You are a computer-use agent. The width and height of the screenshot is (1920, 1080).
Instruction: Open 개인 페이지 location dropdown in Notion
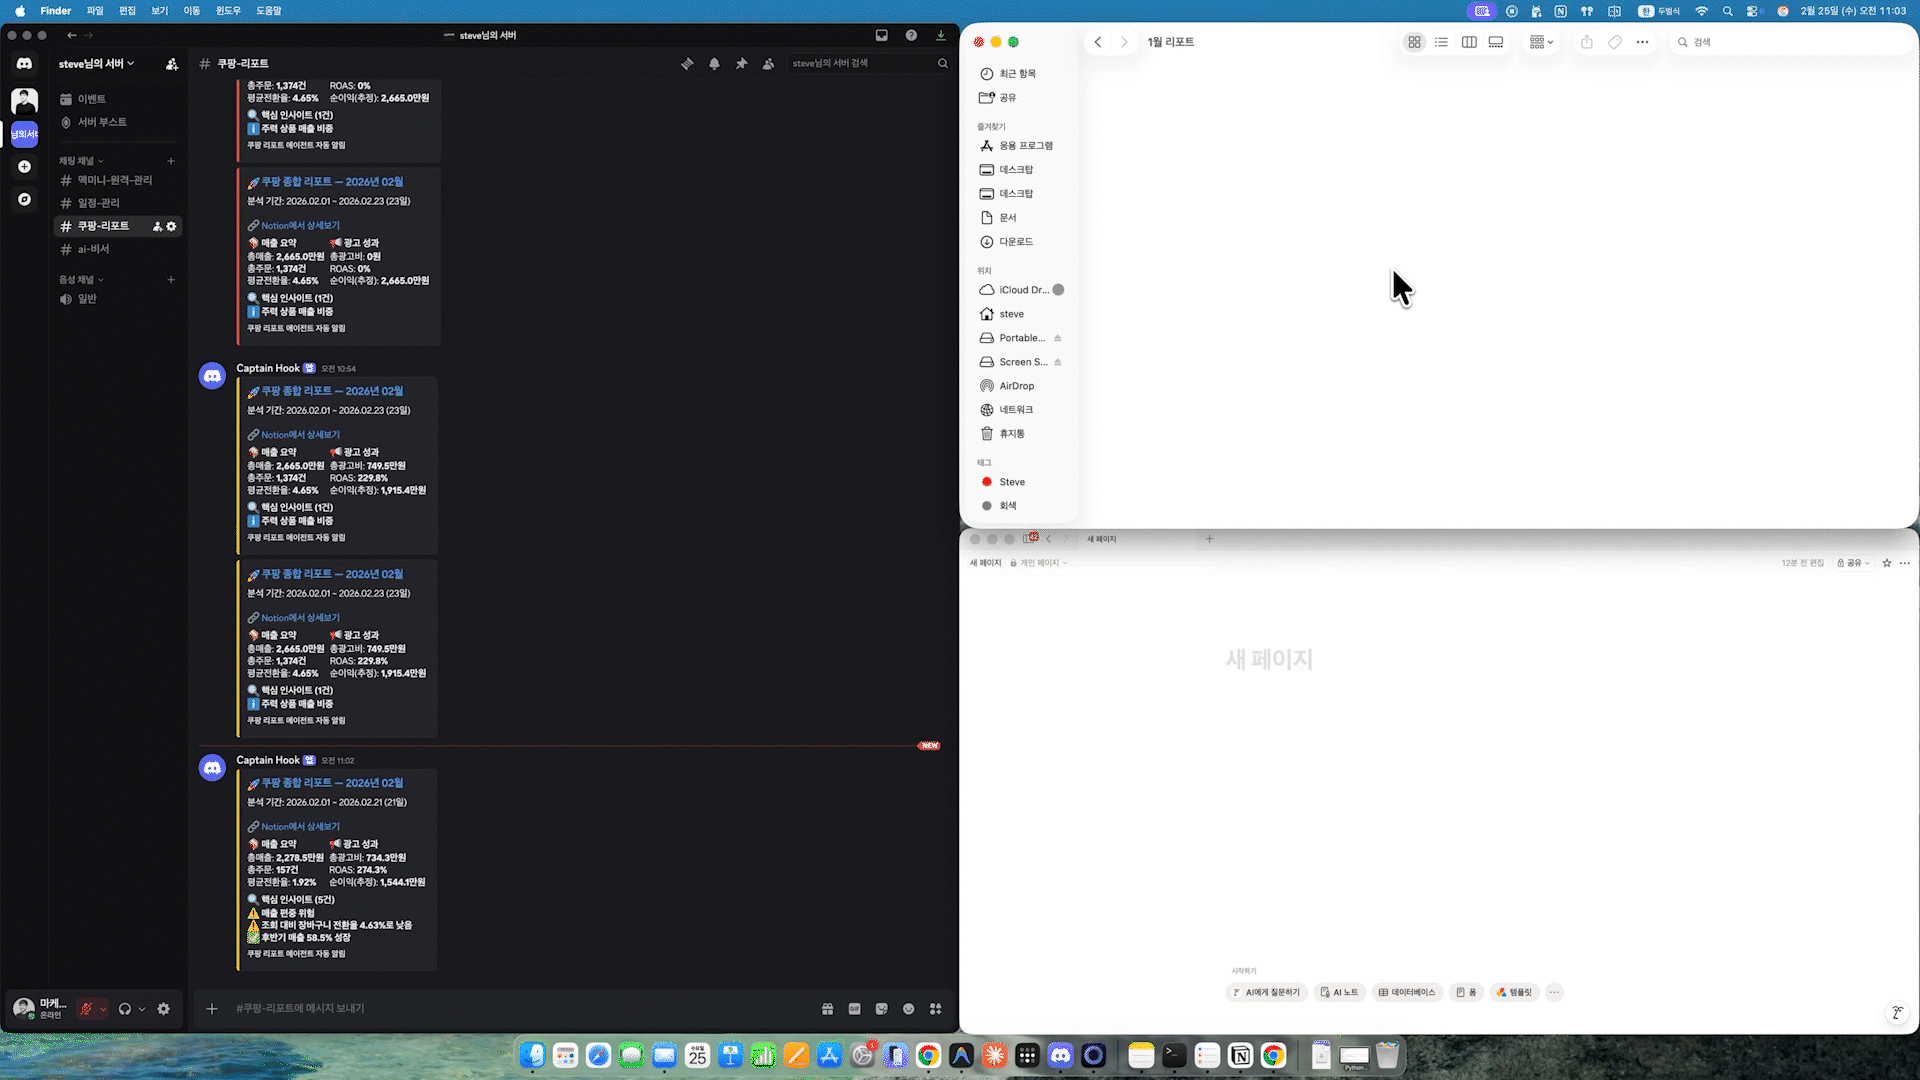click(x=1039, y=563)
